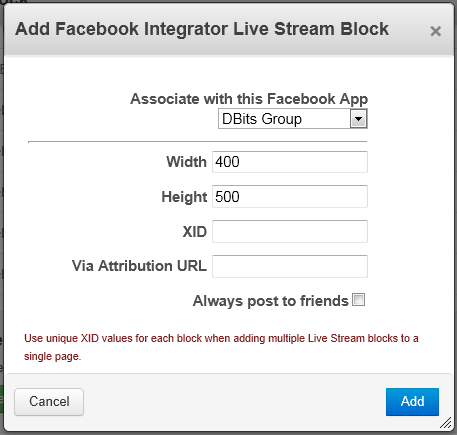Click the blue Add button
457x435 pixels.
(412, 402)
